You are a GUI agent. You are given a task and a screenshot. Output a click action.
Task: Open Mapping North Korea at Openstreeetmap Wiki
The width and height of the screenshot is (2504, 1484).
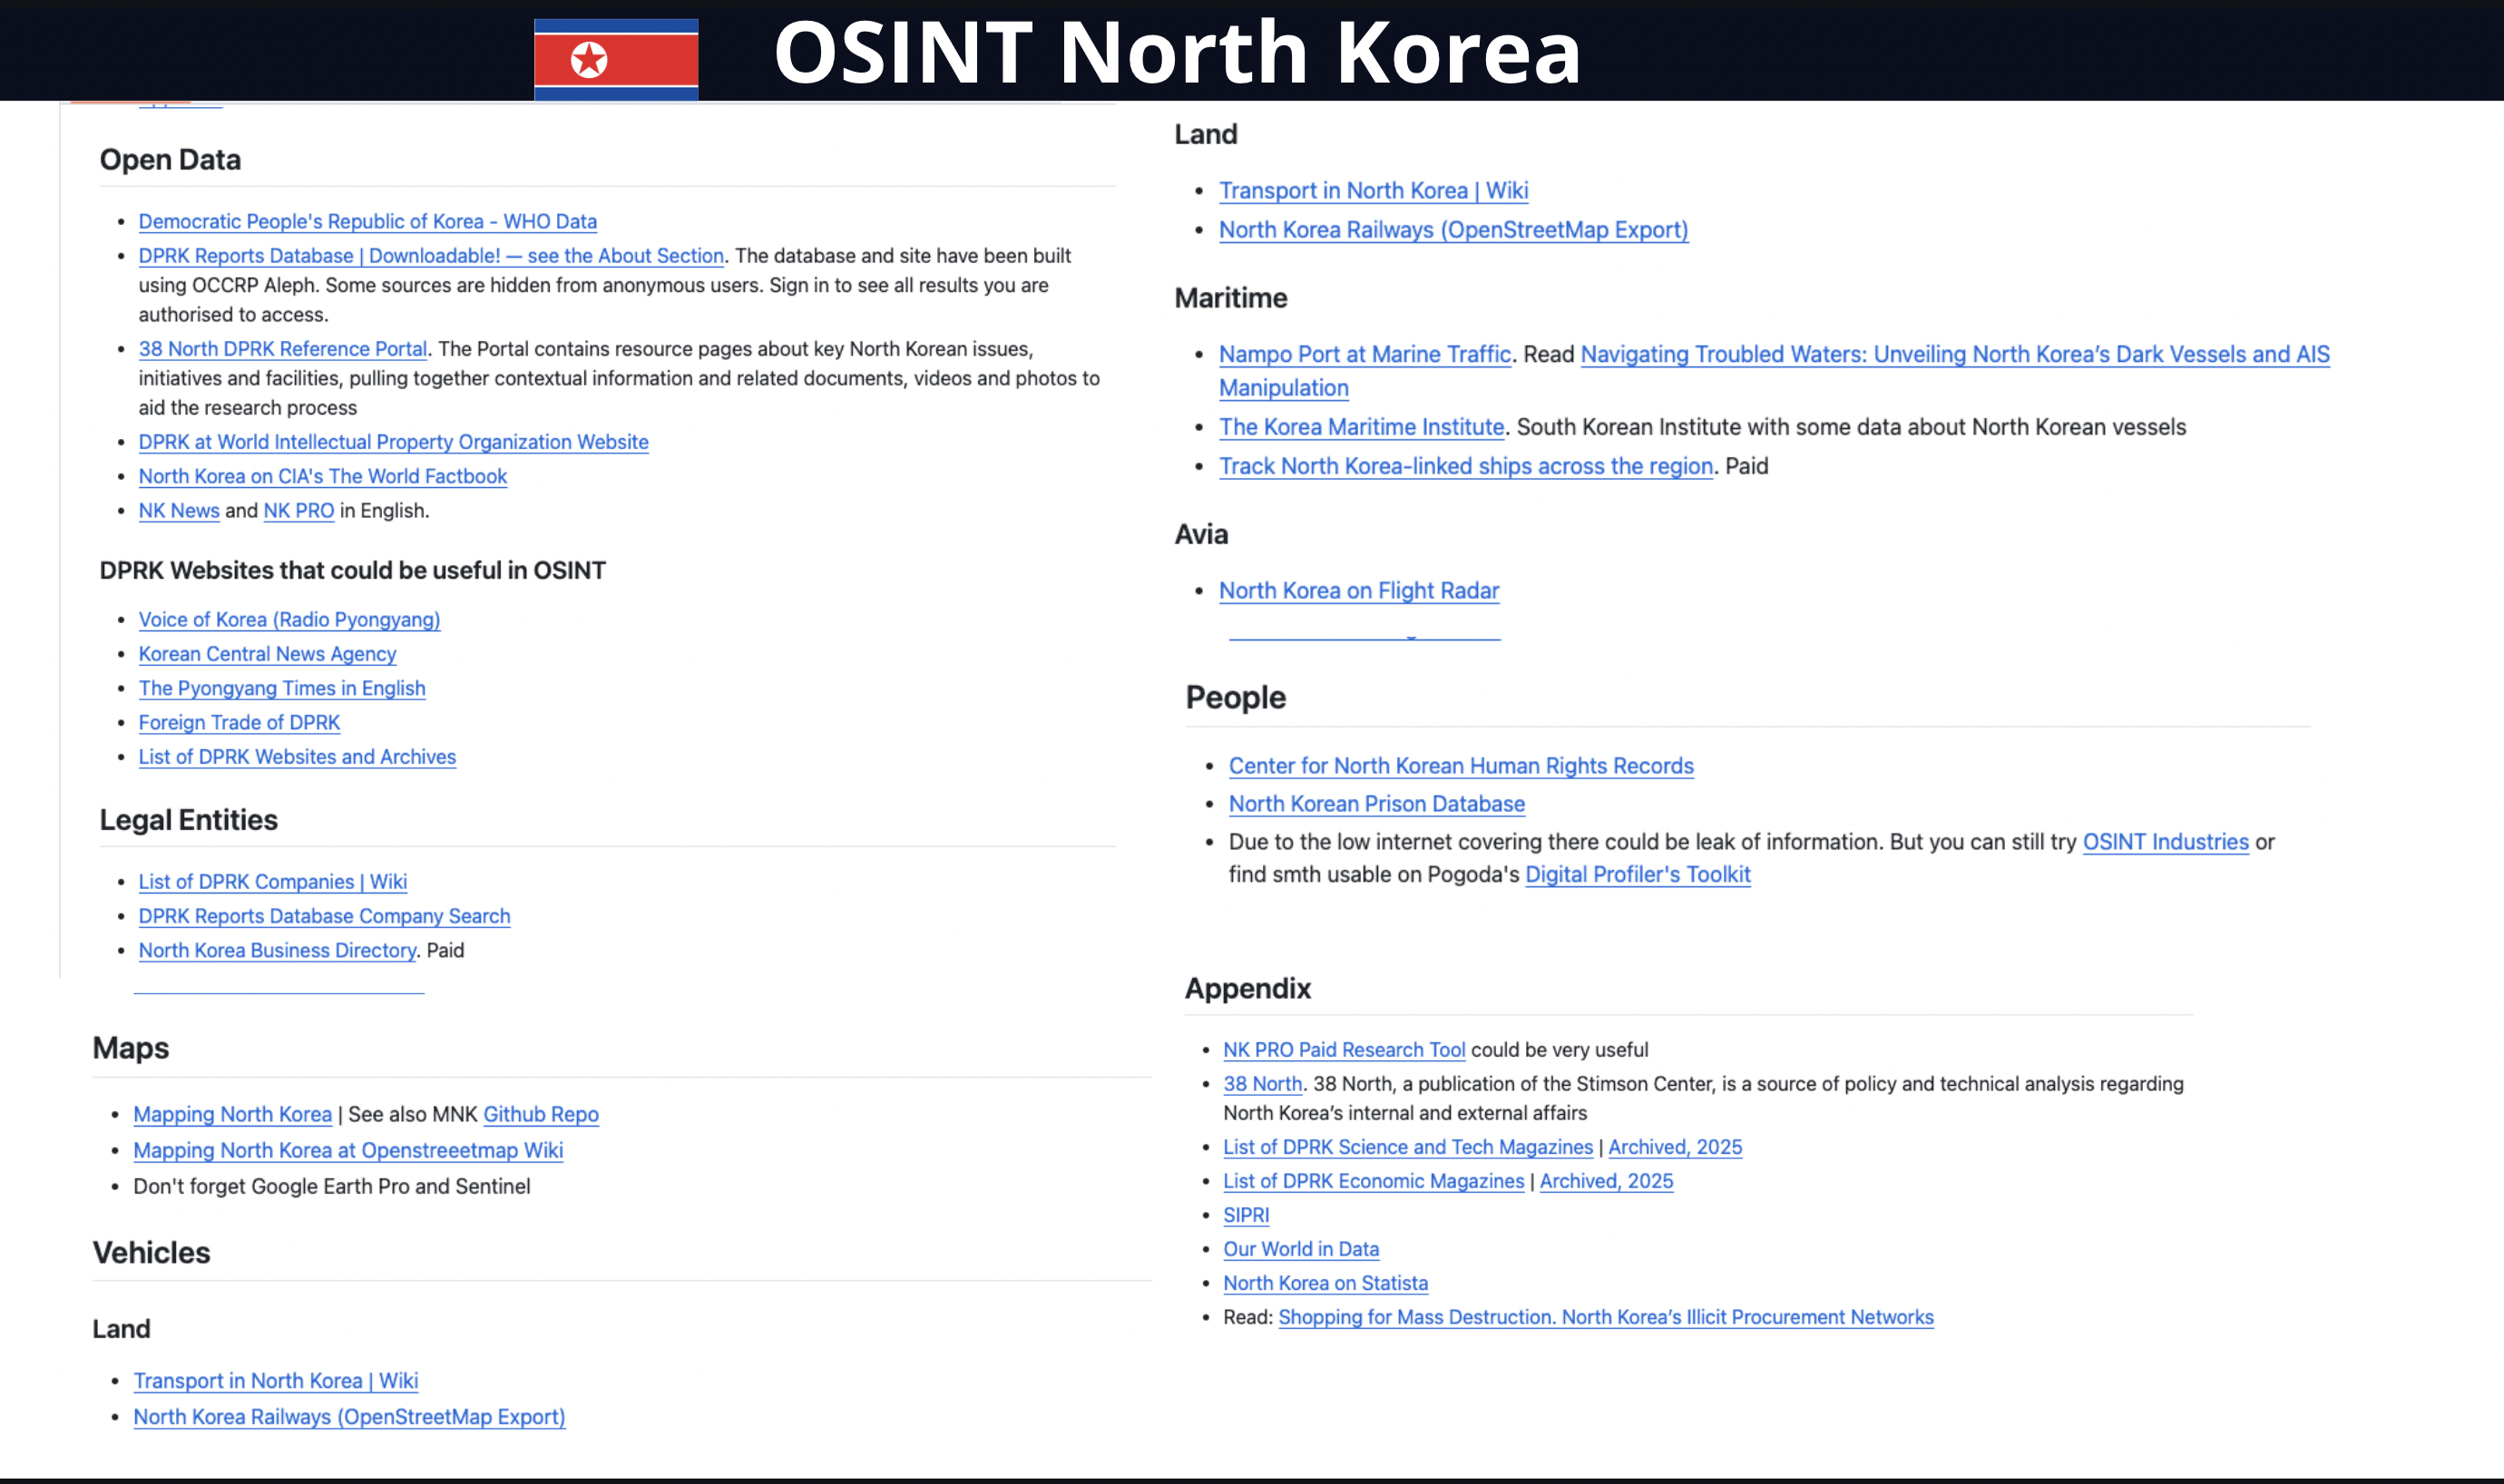click(x=348, y=1150)
